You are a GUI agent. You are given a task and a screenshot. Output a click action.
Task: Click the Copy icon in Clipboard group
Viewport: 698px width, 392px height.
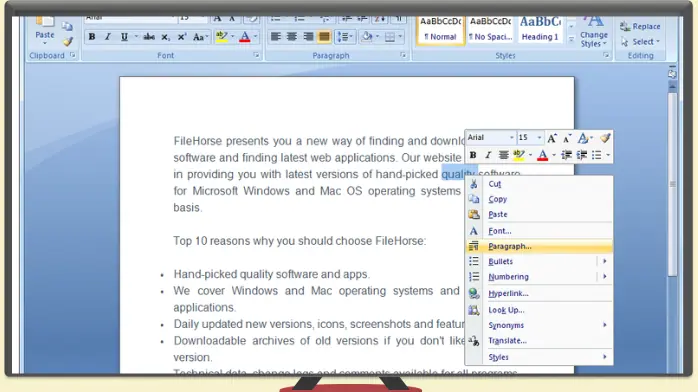67,27
